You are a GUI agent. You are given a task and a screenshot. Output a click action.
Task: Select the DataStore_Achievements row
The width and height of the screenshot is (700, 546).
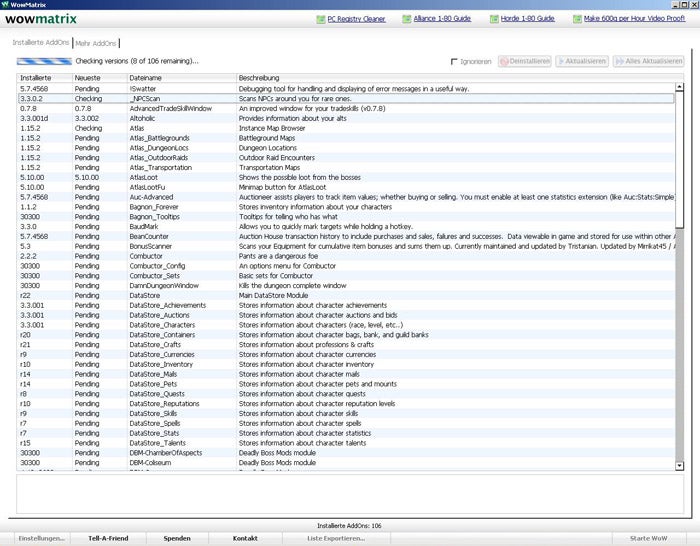tap(346, 305)
